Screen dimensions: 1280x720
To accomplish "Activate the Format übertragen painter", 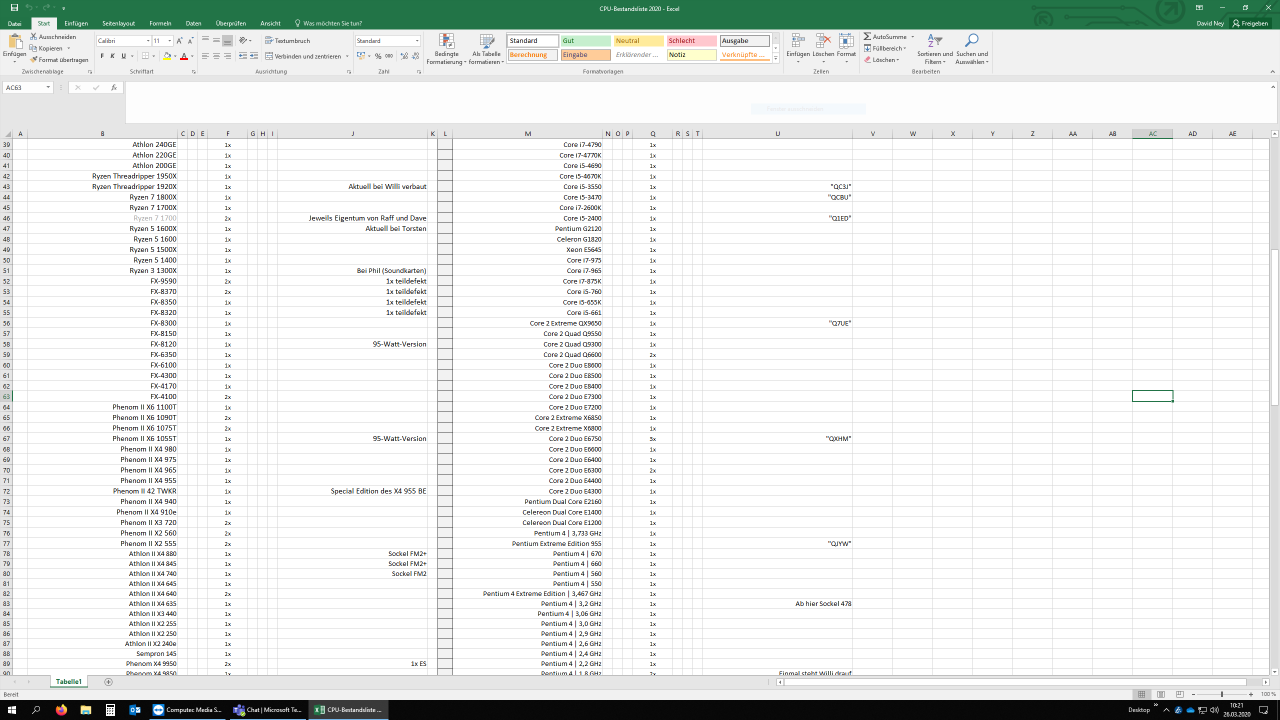I will click(x=60, y=60).
